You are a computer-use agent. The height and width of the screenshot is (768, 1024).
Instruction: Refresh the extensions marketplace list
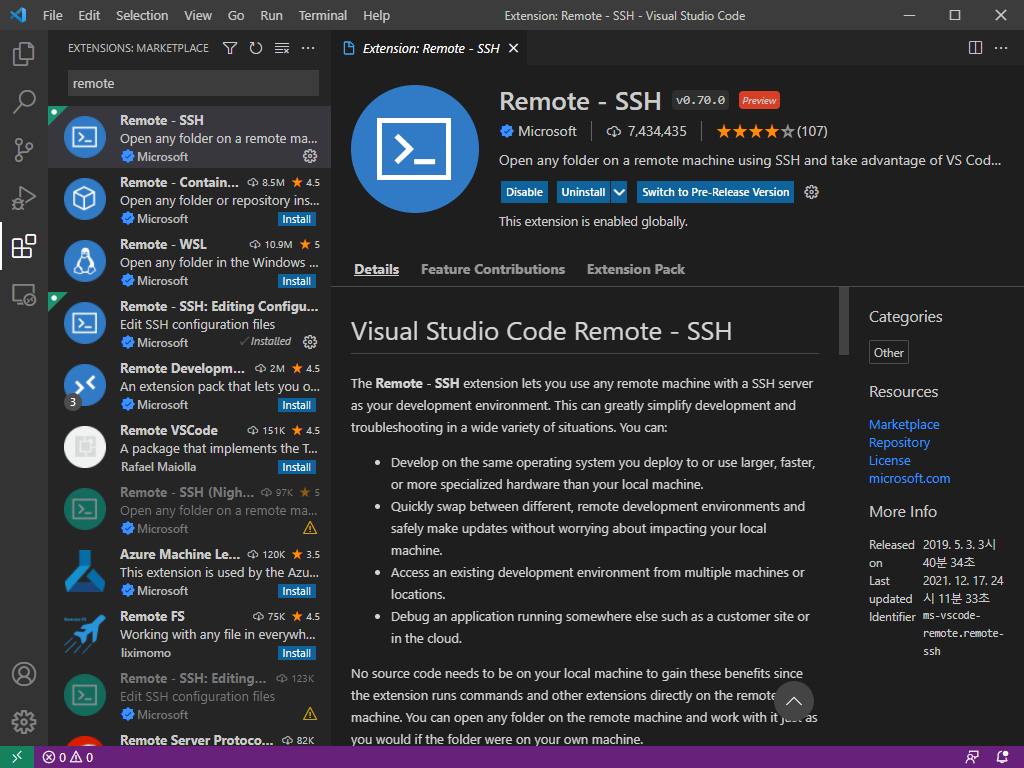coord(256,48)
